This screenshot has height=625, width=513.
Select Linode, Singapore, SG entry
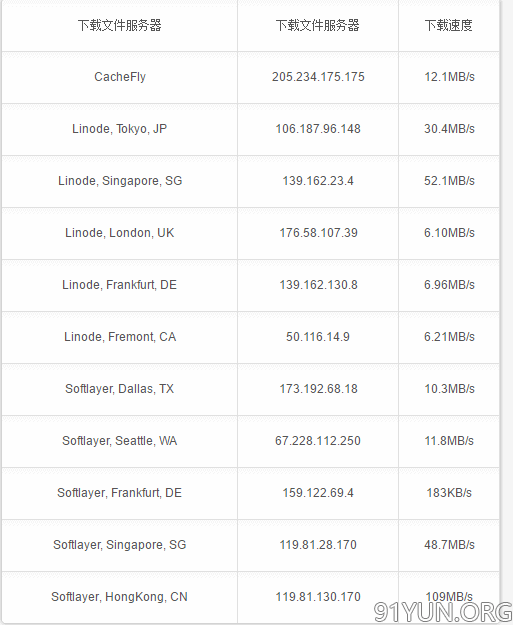120,181
